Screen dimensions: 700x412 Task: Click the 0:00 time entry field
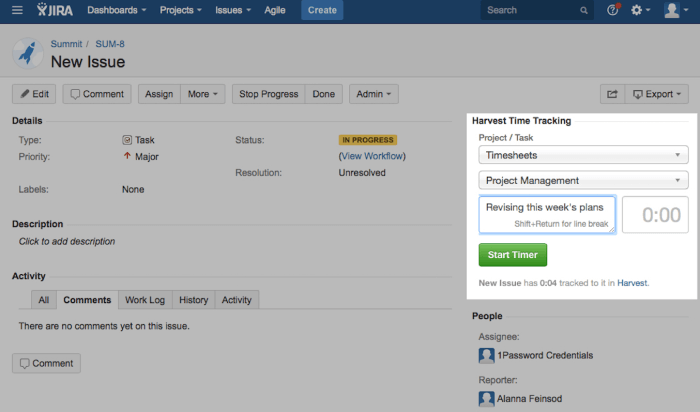point(655,215)
